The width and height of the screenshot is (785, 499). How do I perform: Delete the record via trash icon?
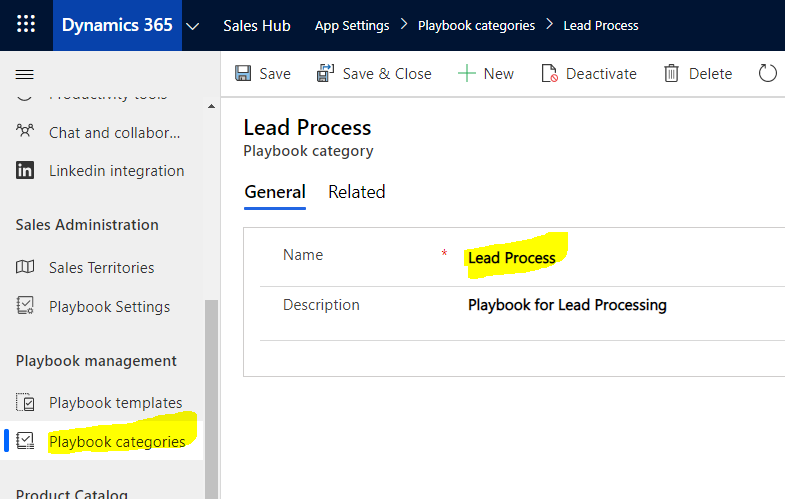pos(698,73)
